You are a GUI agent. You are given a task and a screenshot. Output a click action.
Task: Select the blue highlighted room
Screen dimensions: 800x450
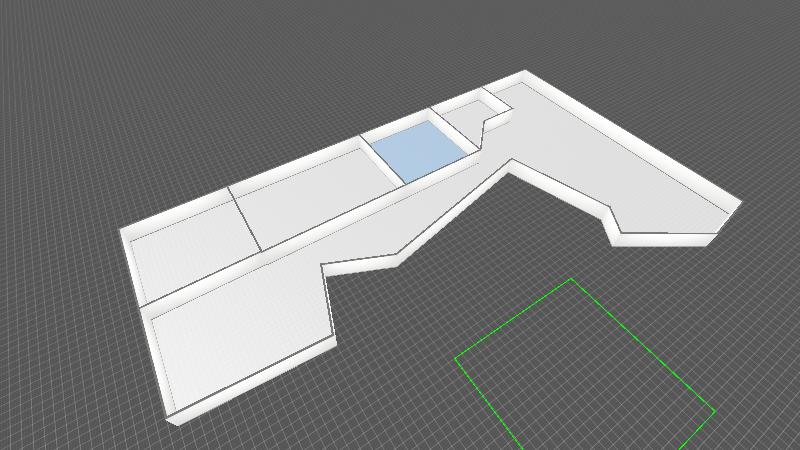(x=419, y=150)
